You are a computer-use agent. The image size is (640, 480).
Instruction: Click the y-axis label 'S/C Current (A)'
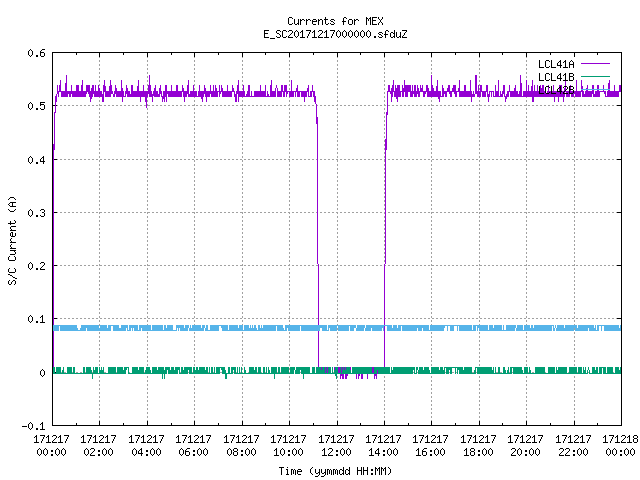coord(13,240)
